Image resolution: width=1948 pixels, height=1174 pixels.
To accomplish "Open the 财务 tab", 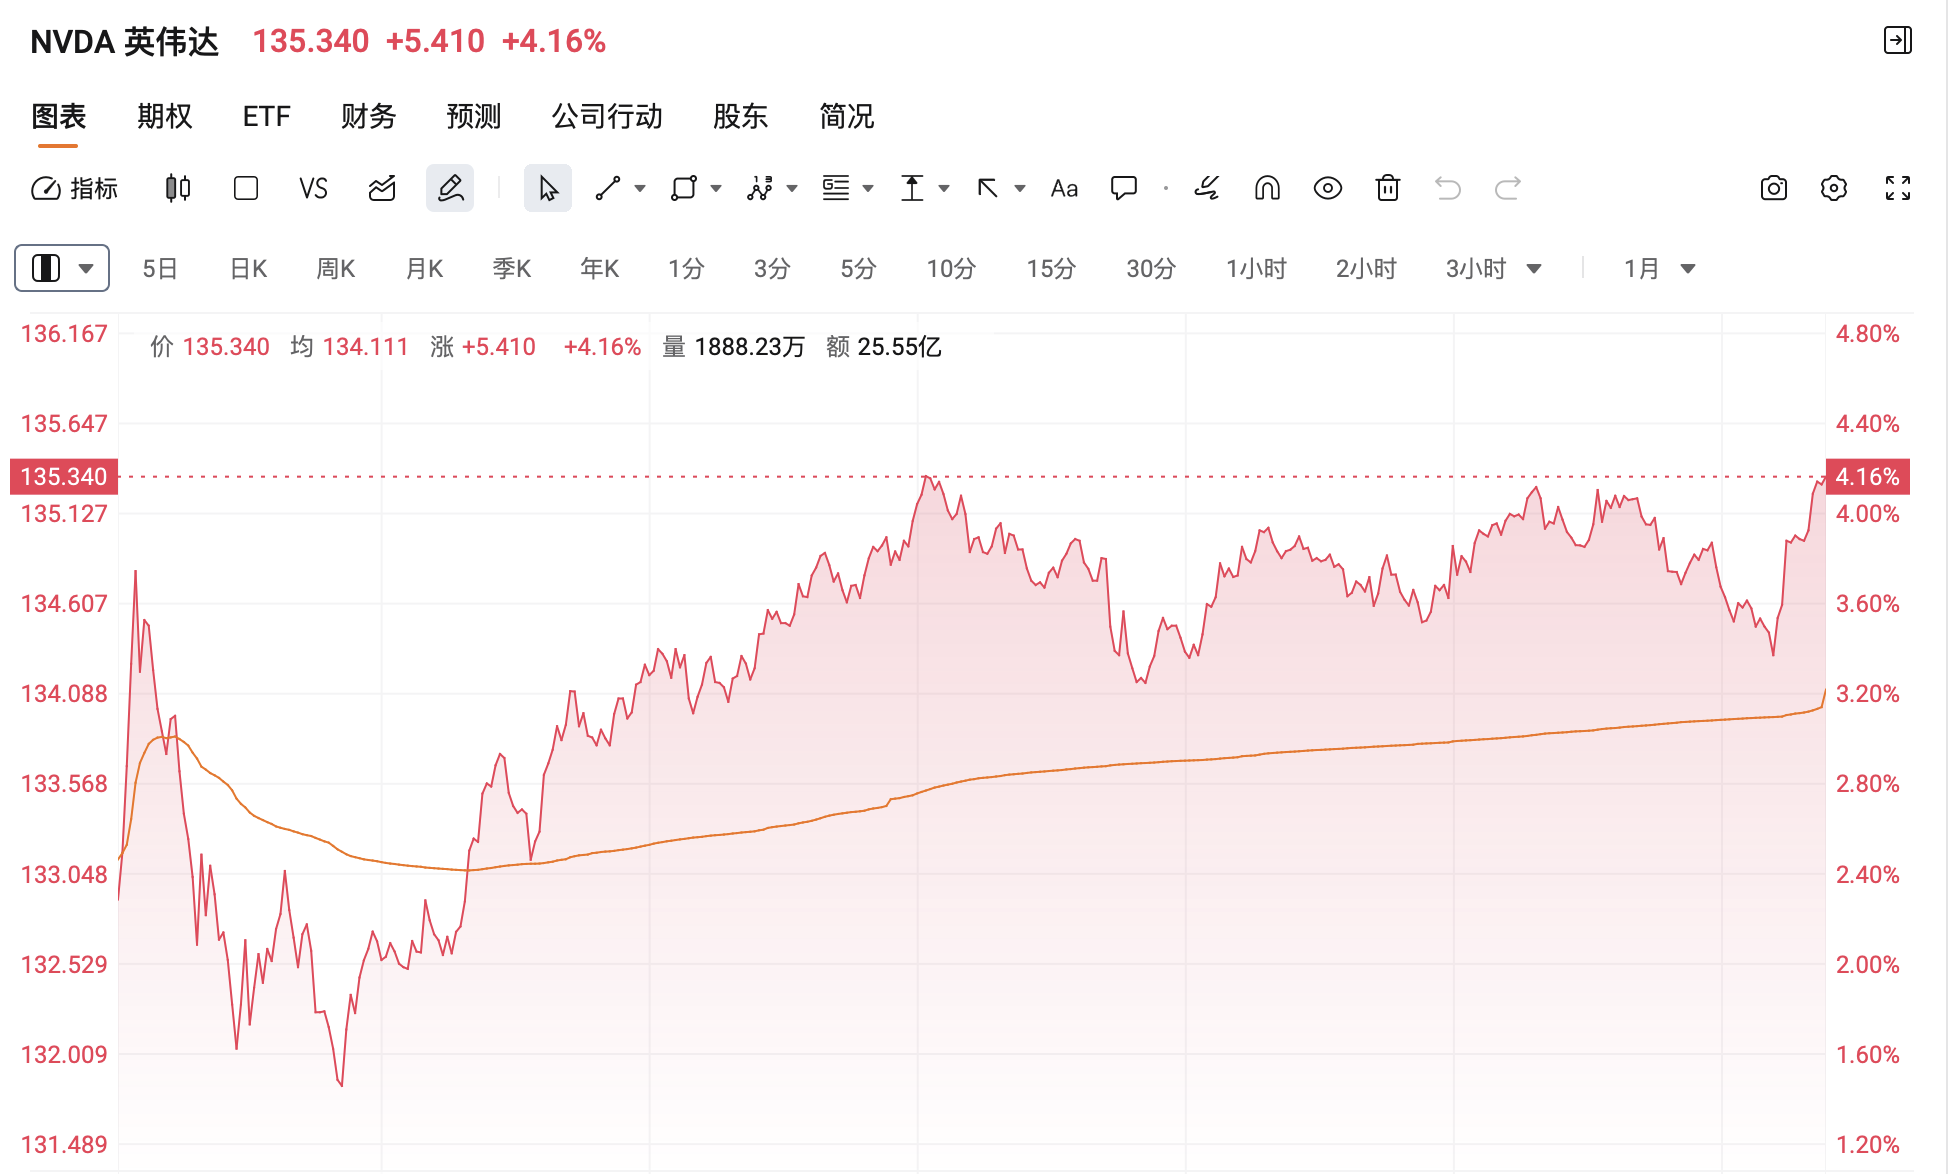I will coord(369,117).
